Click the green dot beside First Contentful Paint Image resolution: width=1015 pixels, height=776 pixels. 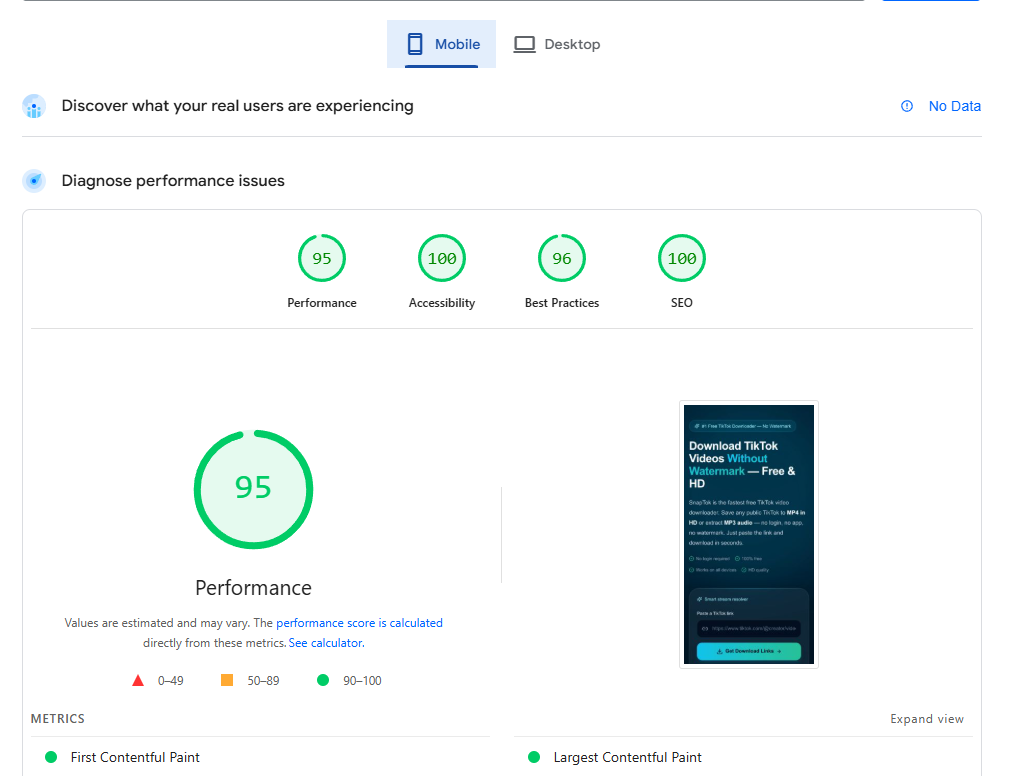(x=51, y=757)
